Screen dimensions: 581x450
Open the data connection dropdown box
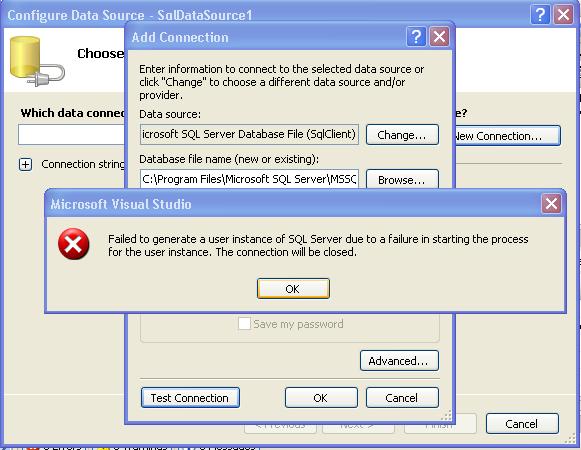71,135
